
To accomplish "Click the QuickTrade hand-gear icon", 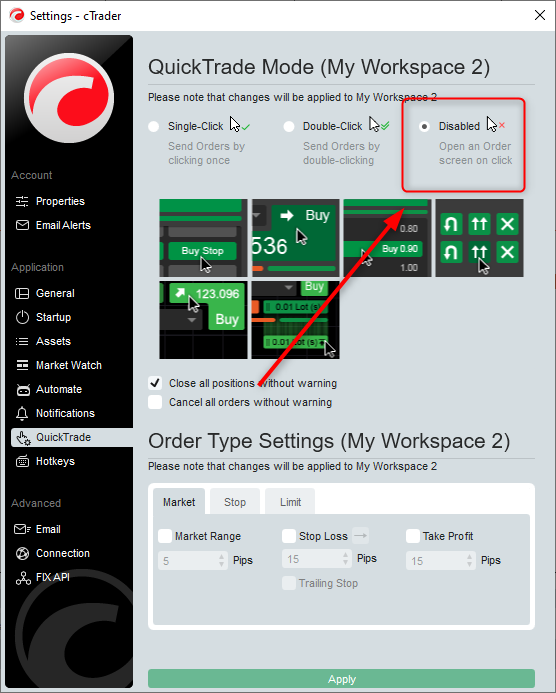I will click(x=23, y=438).
